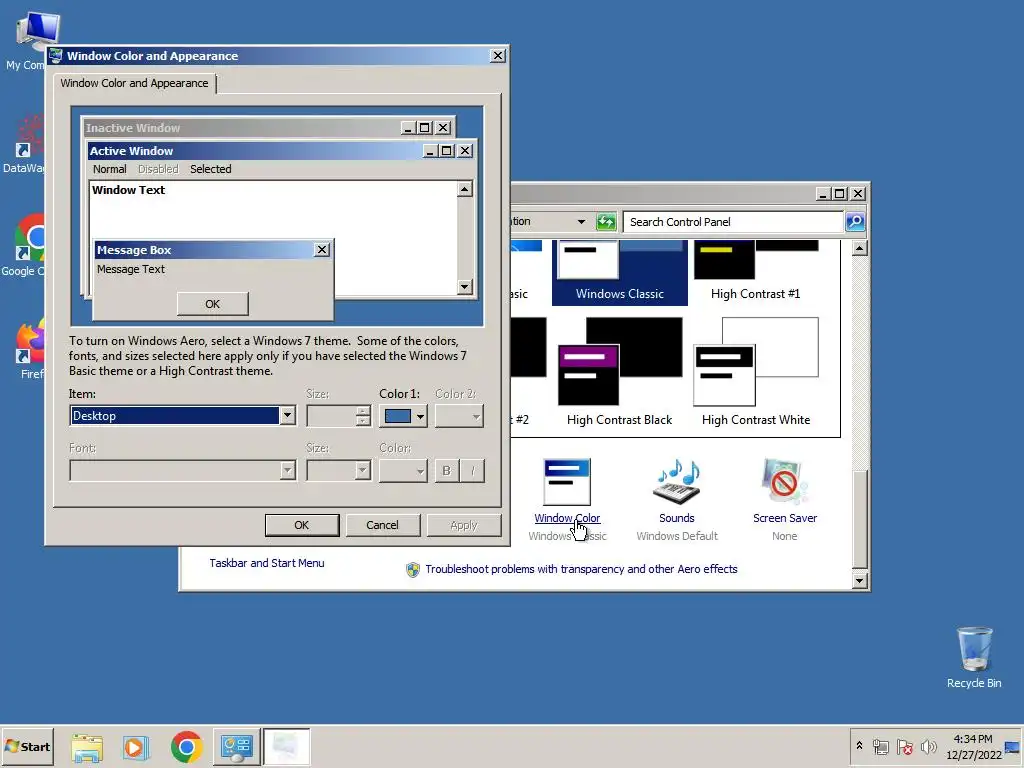The height and width of the screenshot is (768, 1024).
Task: Open Google Chrome from the taskbar
Action: pos(187,746)
